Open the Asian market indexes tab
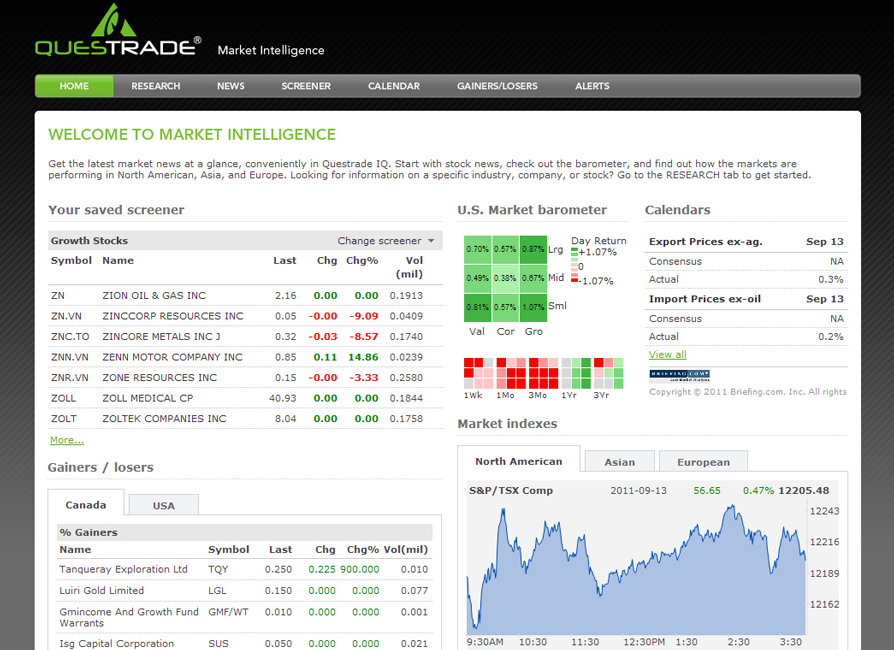Screen dimensions: 894x650 coord(619,462)
